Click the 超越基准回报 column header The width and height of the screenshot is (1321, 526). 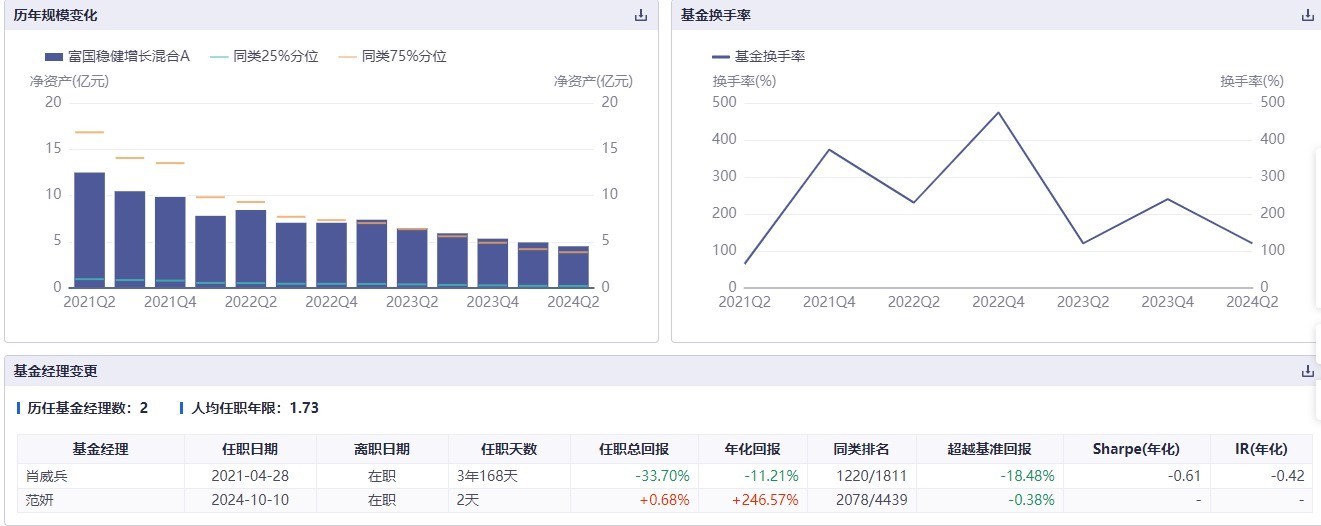coord(989,449)
